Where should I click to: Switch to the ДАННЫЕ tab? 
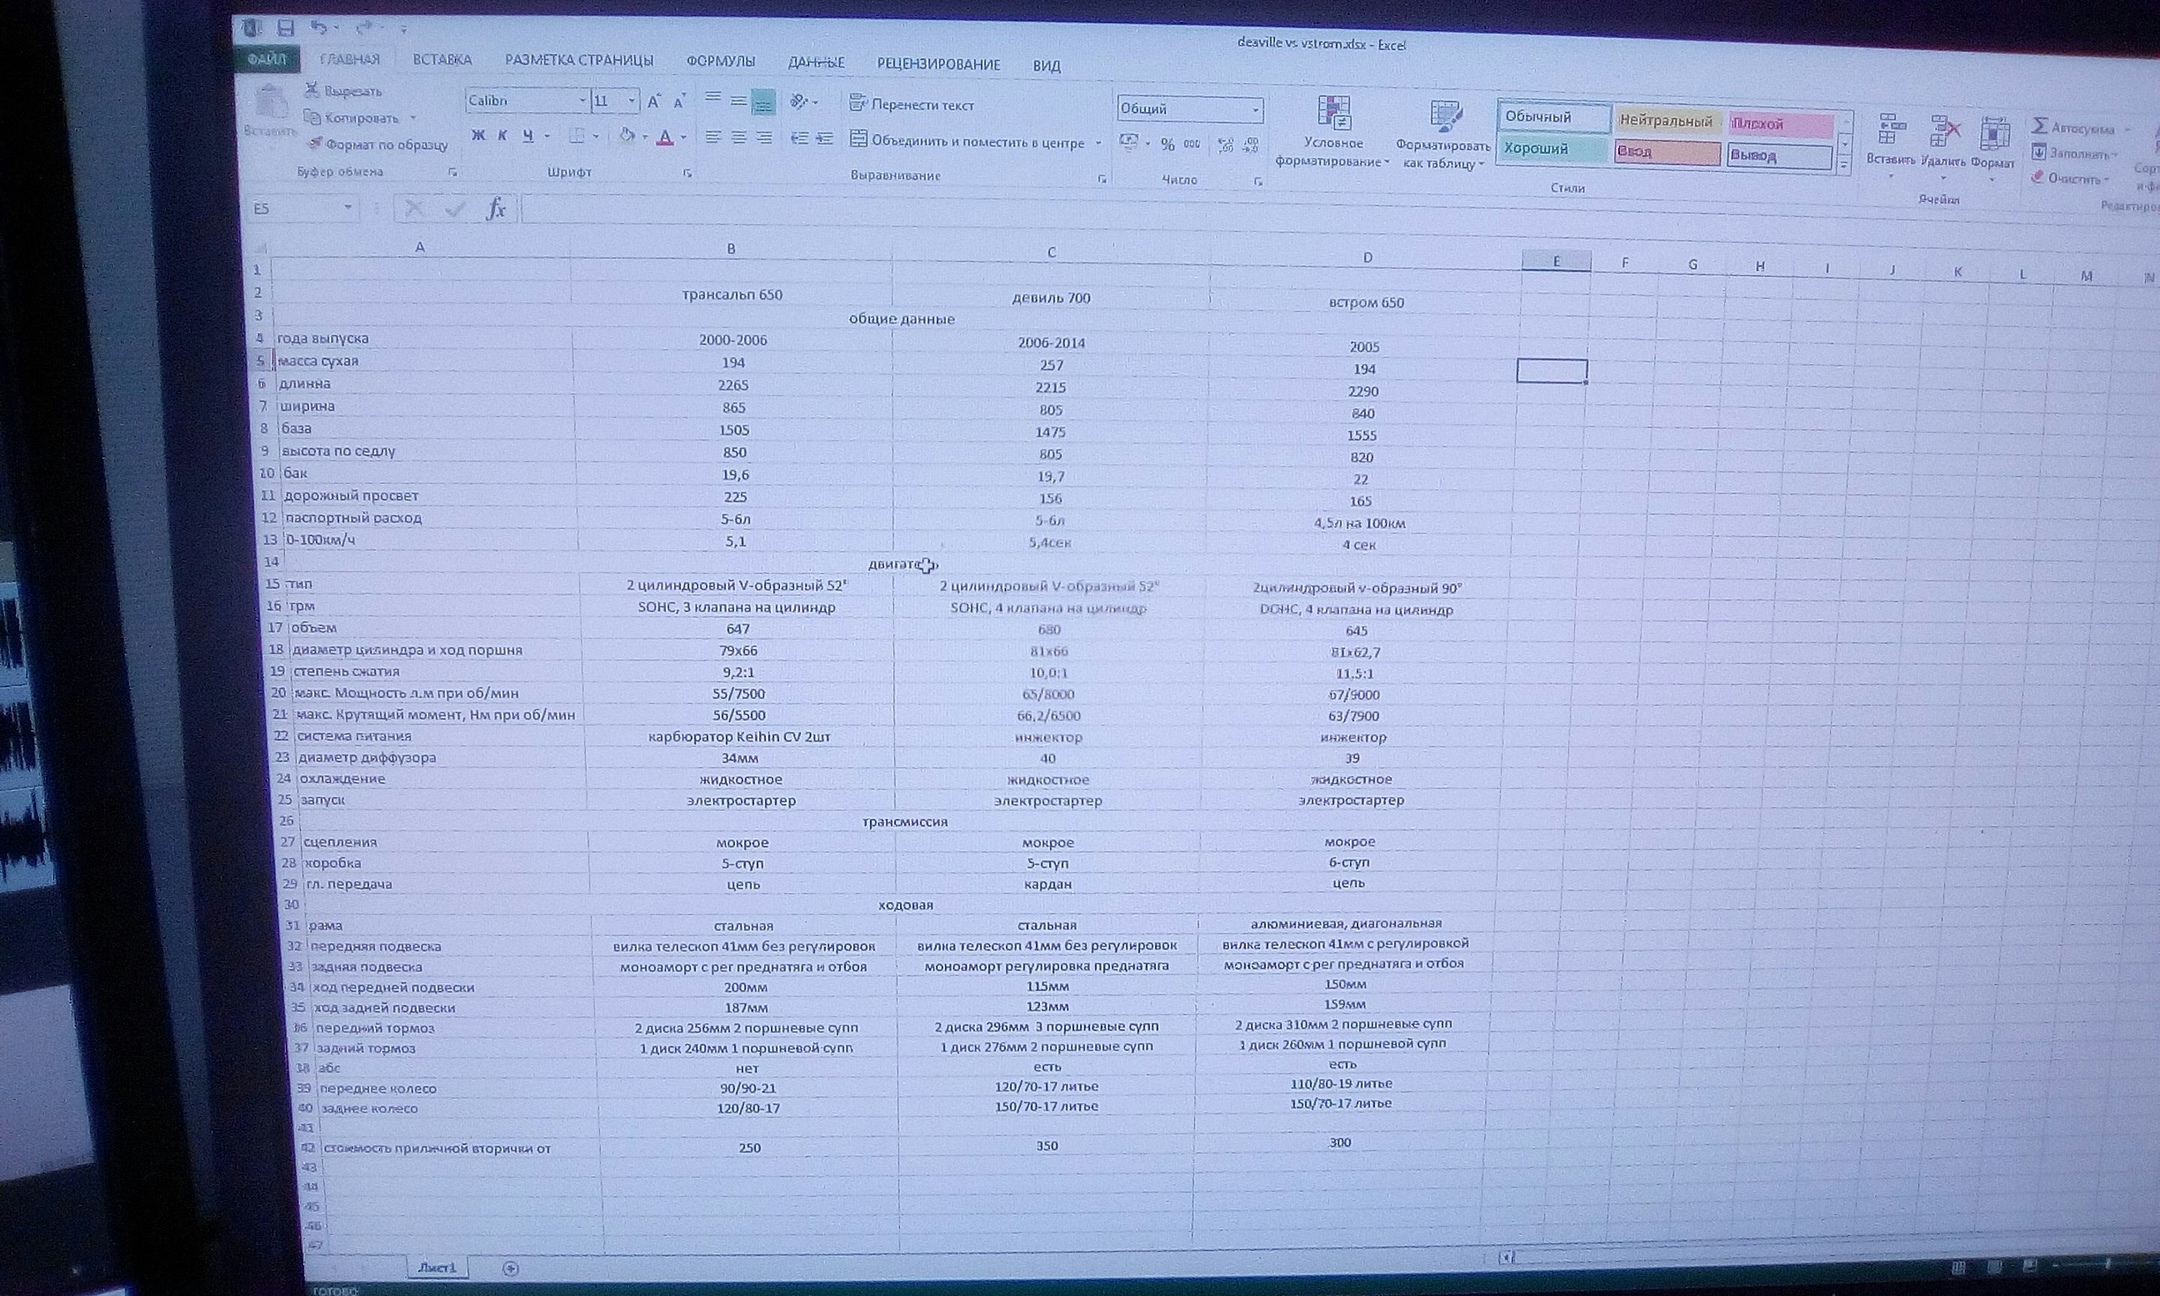(816, 63)
